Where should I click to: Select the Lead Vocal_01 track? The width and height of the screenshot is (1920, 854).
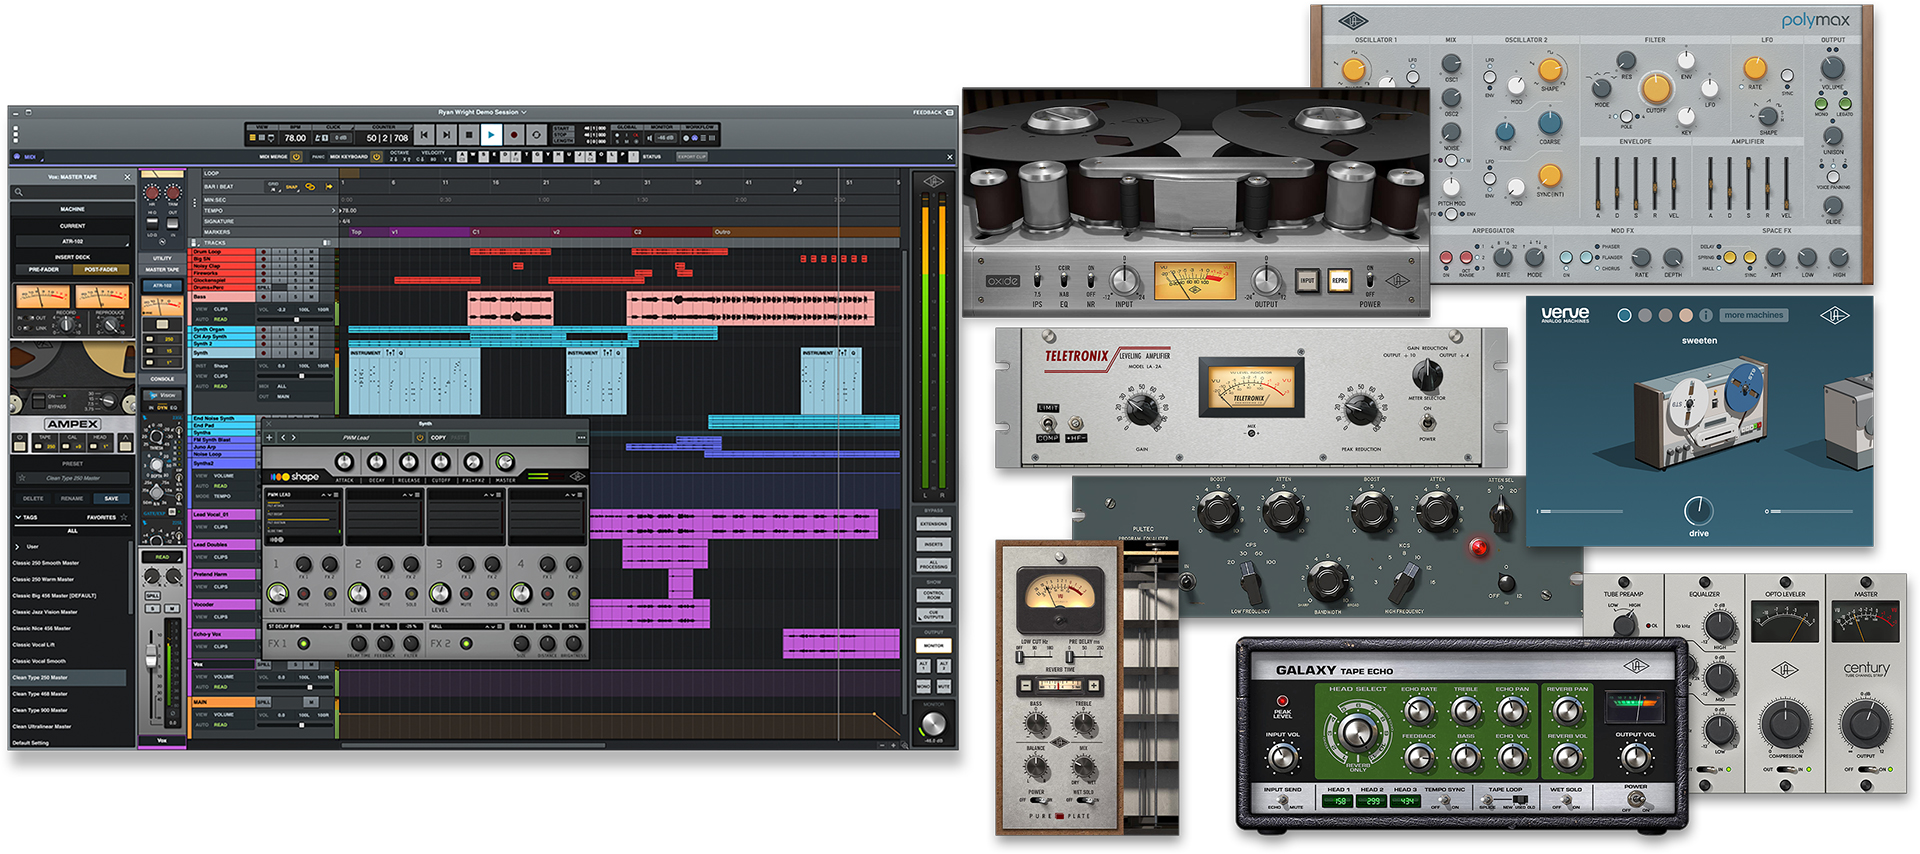coord(223,515)
